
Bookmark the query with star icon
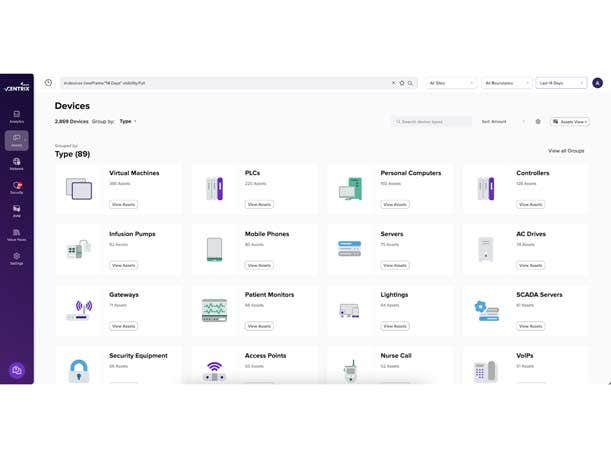click(x=402, y=83)
